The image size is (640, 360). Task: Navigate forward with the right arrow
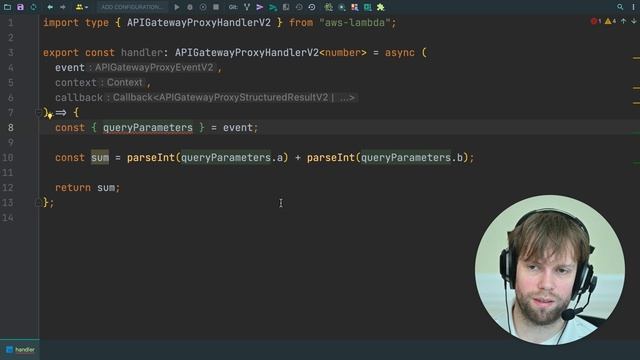[x=63, y=7]
